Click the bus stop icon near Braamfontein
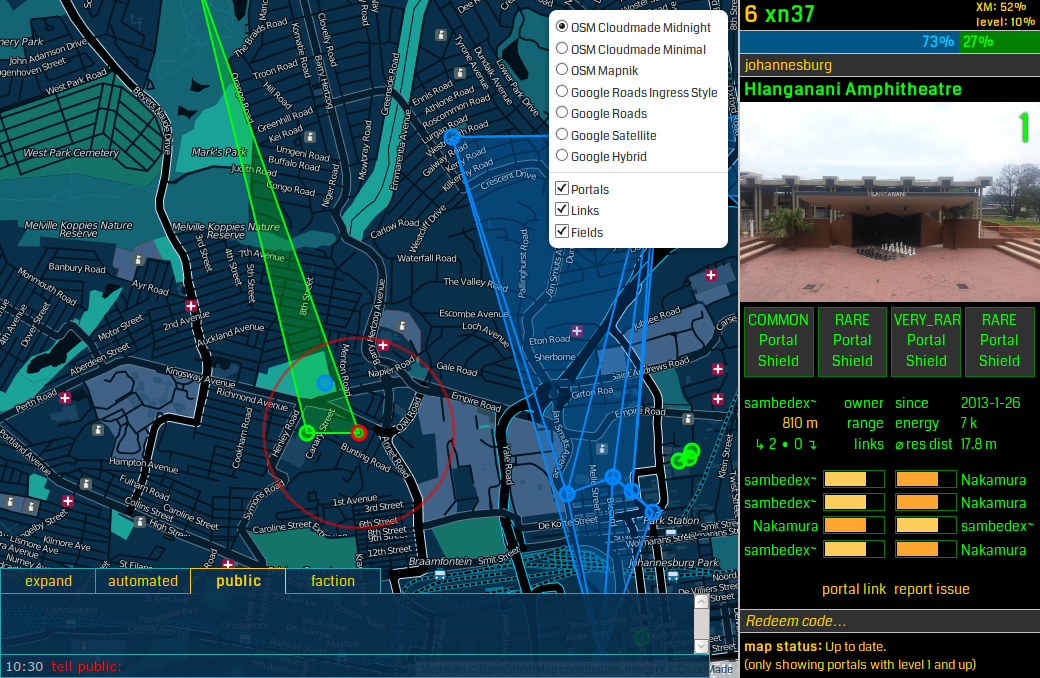Viewport: 1040px width, 678px height. click(440, 575)
